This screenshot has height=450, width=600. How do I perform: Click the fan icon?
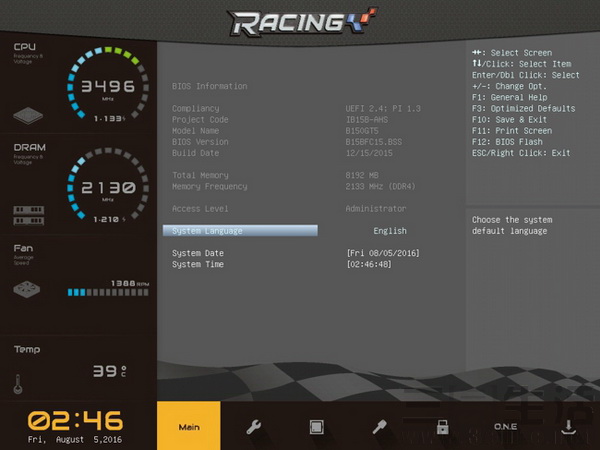click(27, 290)
